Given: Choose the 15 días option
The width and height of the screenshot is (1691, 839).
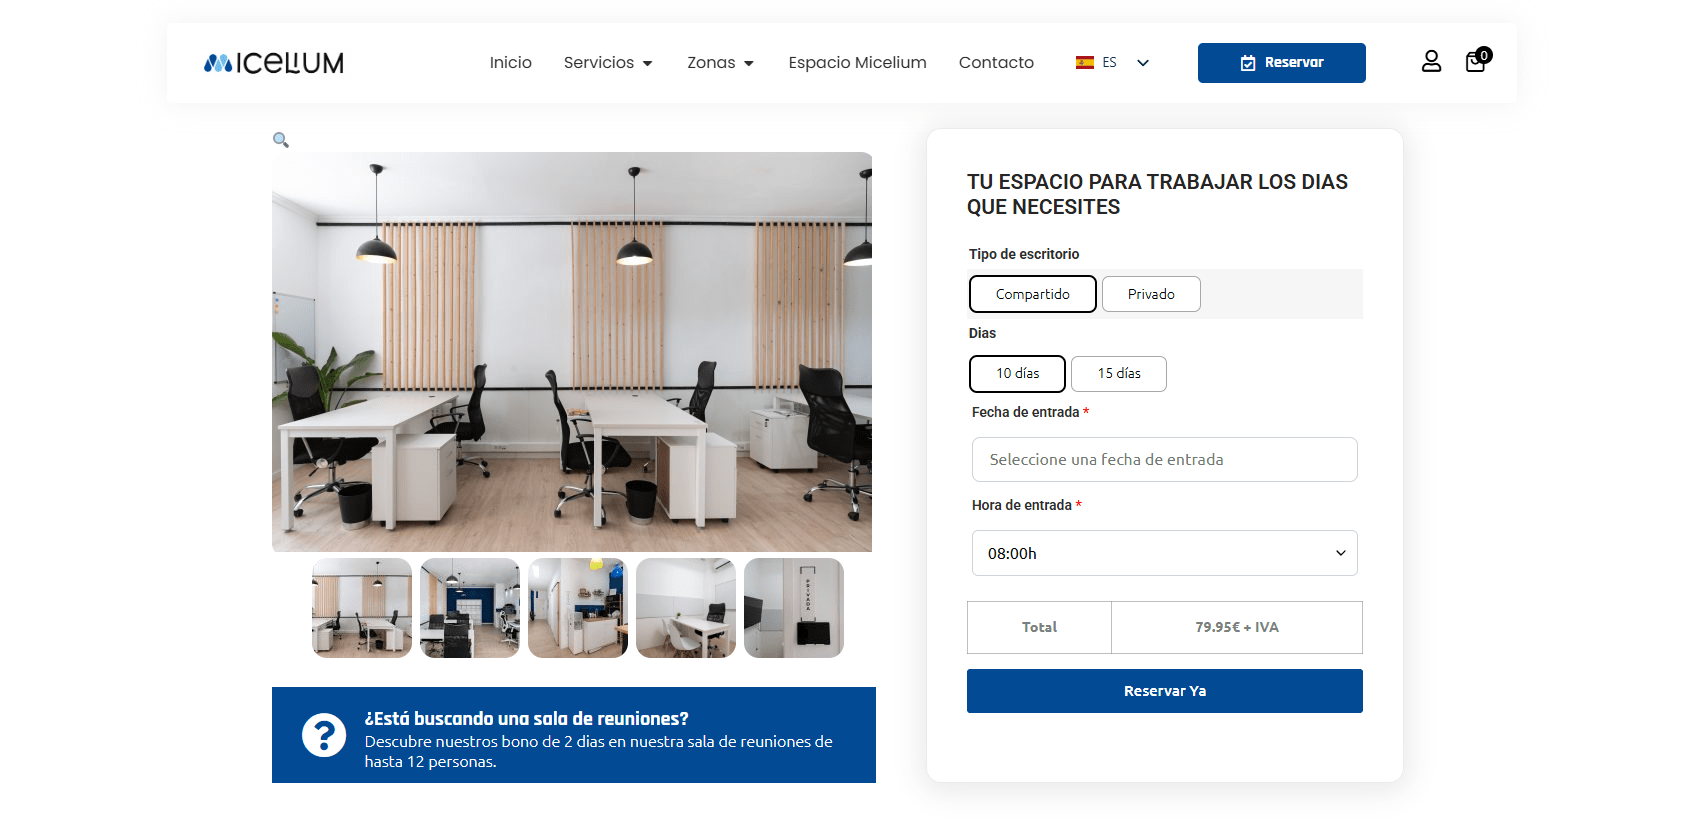Looking at the screenshot, I should [1119, 373].
